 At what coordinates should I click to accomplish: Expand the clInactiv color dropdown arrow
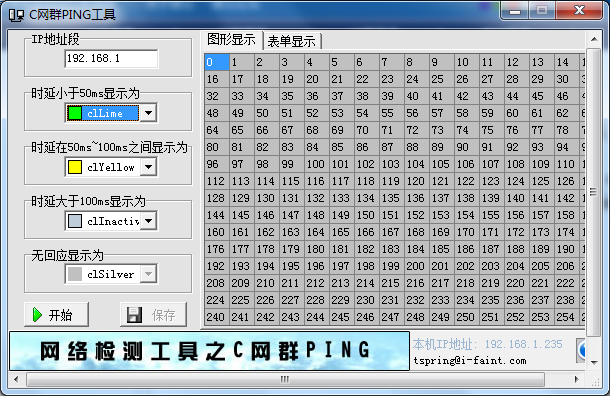148,221
